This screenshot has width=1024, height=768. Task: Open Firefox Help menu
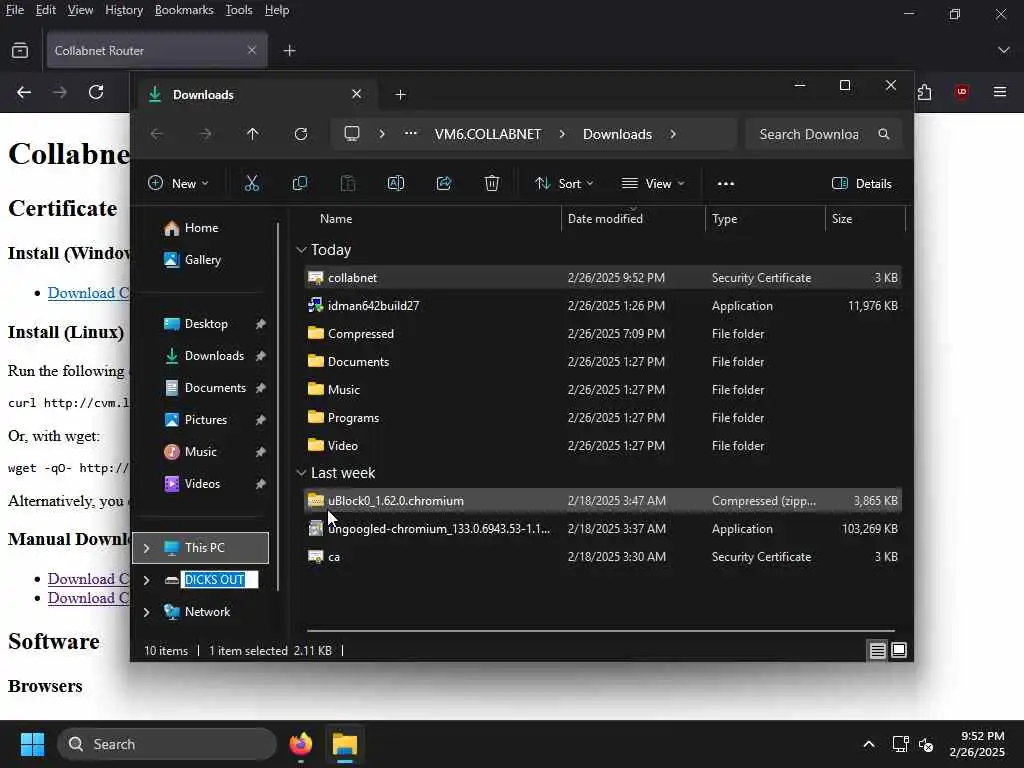click(x=277, y=10)
